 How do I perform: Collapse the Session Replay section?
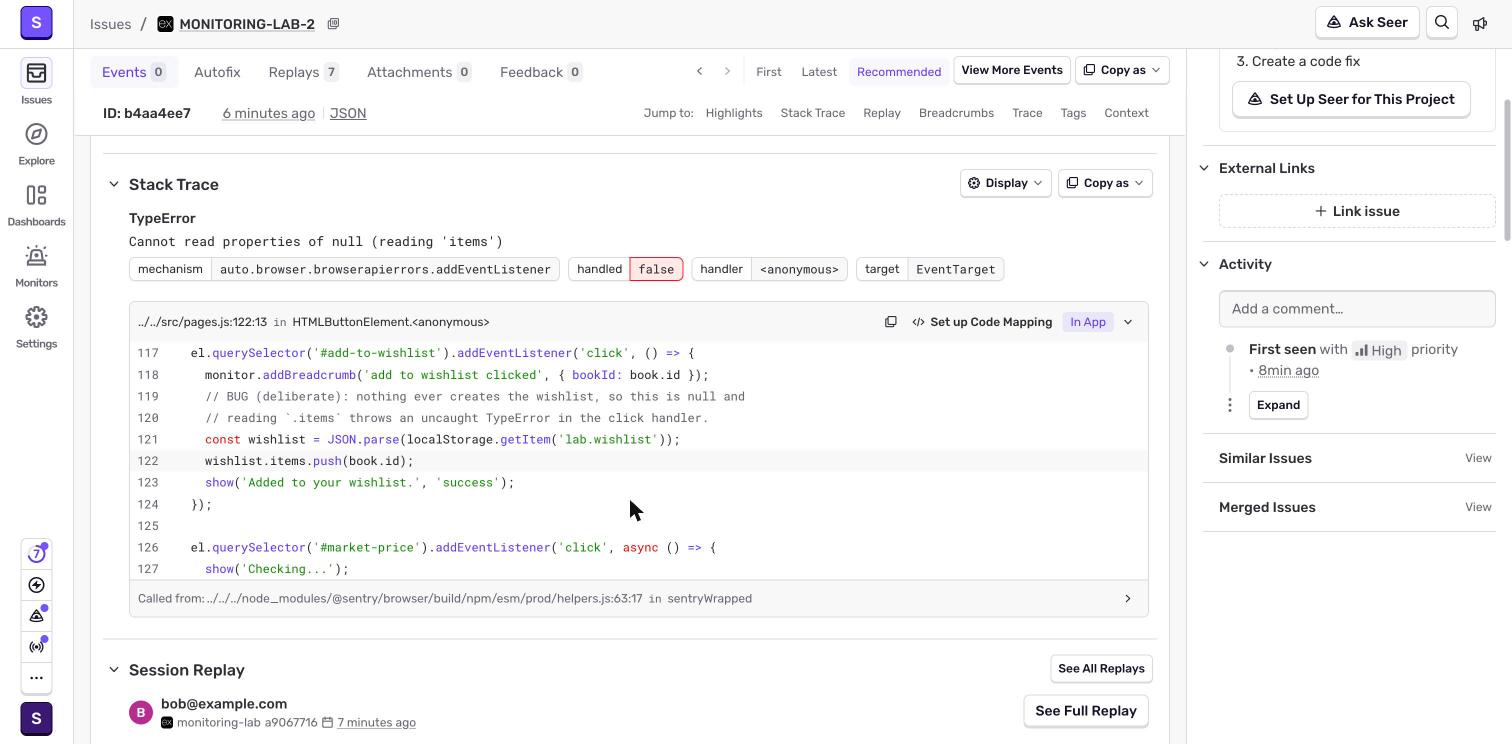coord(114,670)
